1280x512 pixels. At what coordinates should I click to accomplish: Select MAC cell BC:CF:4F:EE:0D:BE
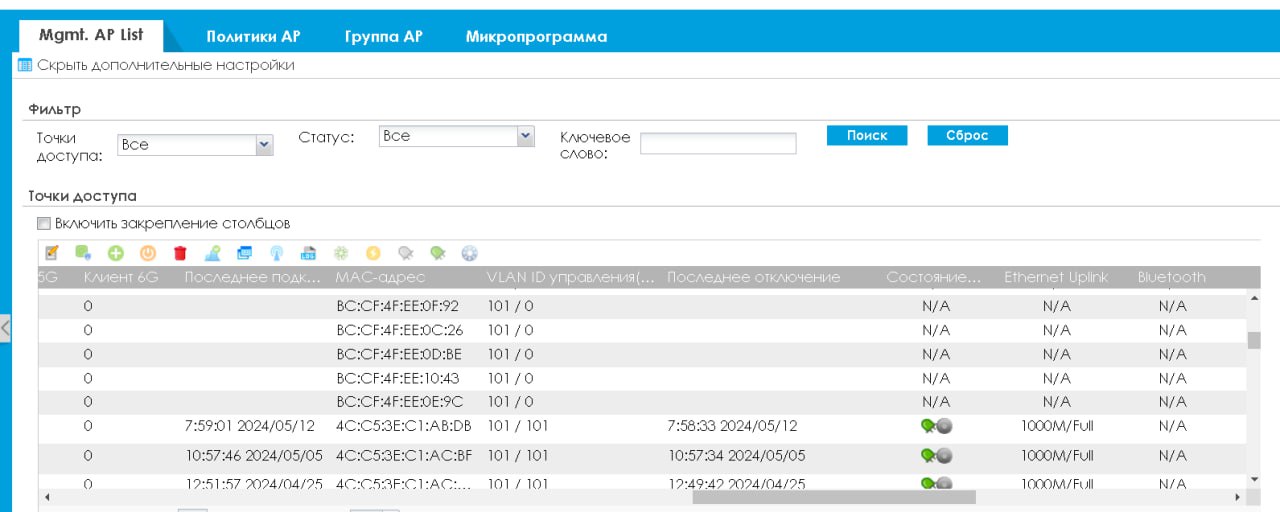[x=399, y=354]
